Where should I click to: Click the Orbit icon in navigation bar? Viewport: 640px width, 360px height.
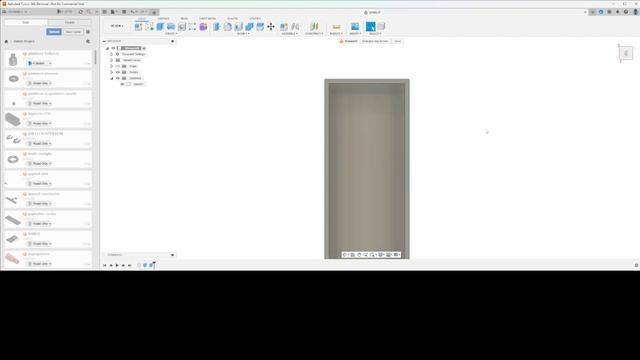click(345, 255)
